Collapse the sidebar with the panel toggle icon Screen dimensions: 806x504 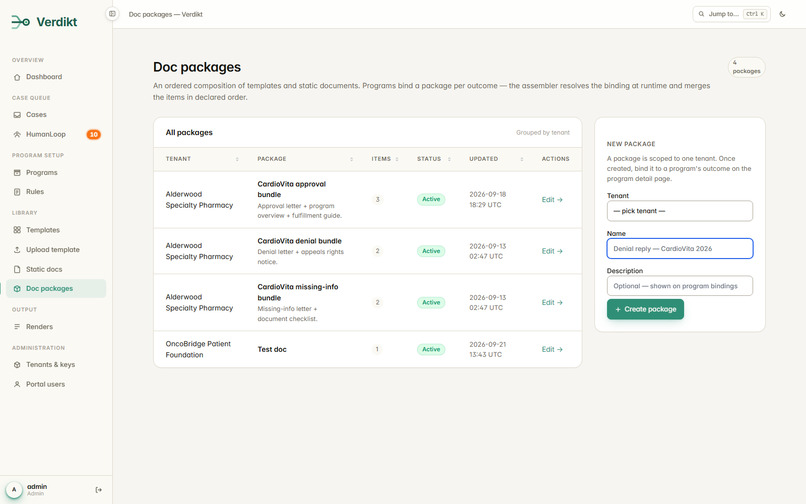pyautogui.click(x=112, y=14)
